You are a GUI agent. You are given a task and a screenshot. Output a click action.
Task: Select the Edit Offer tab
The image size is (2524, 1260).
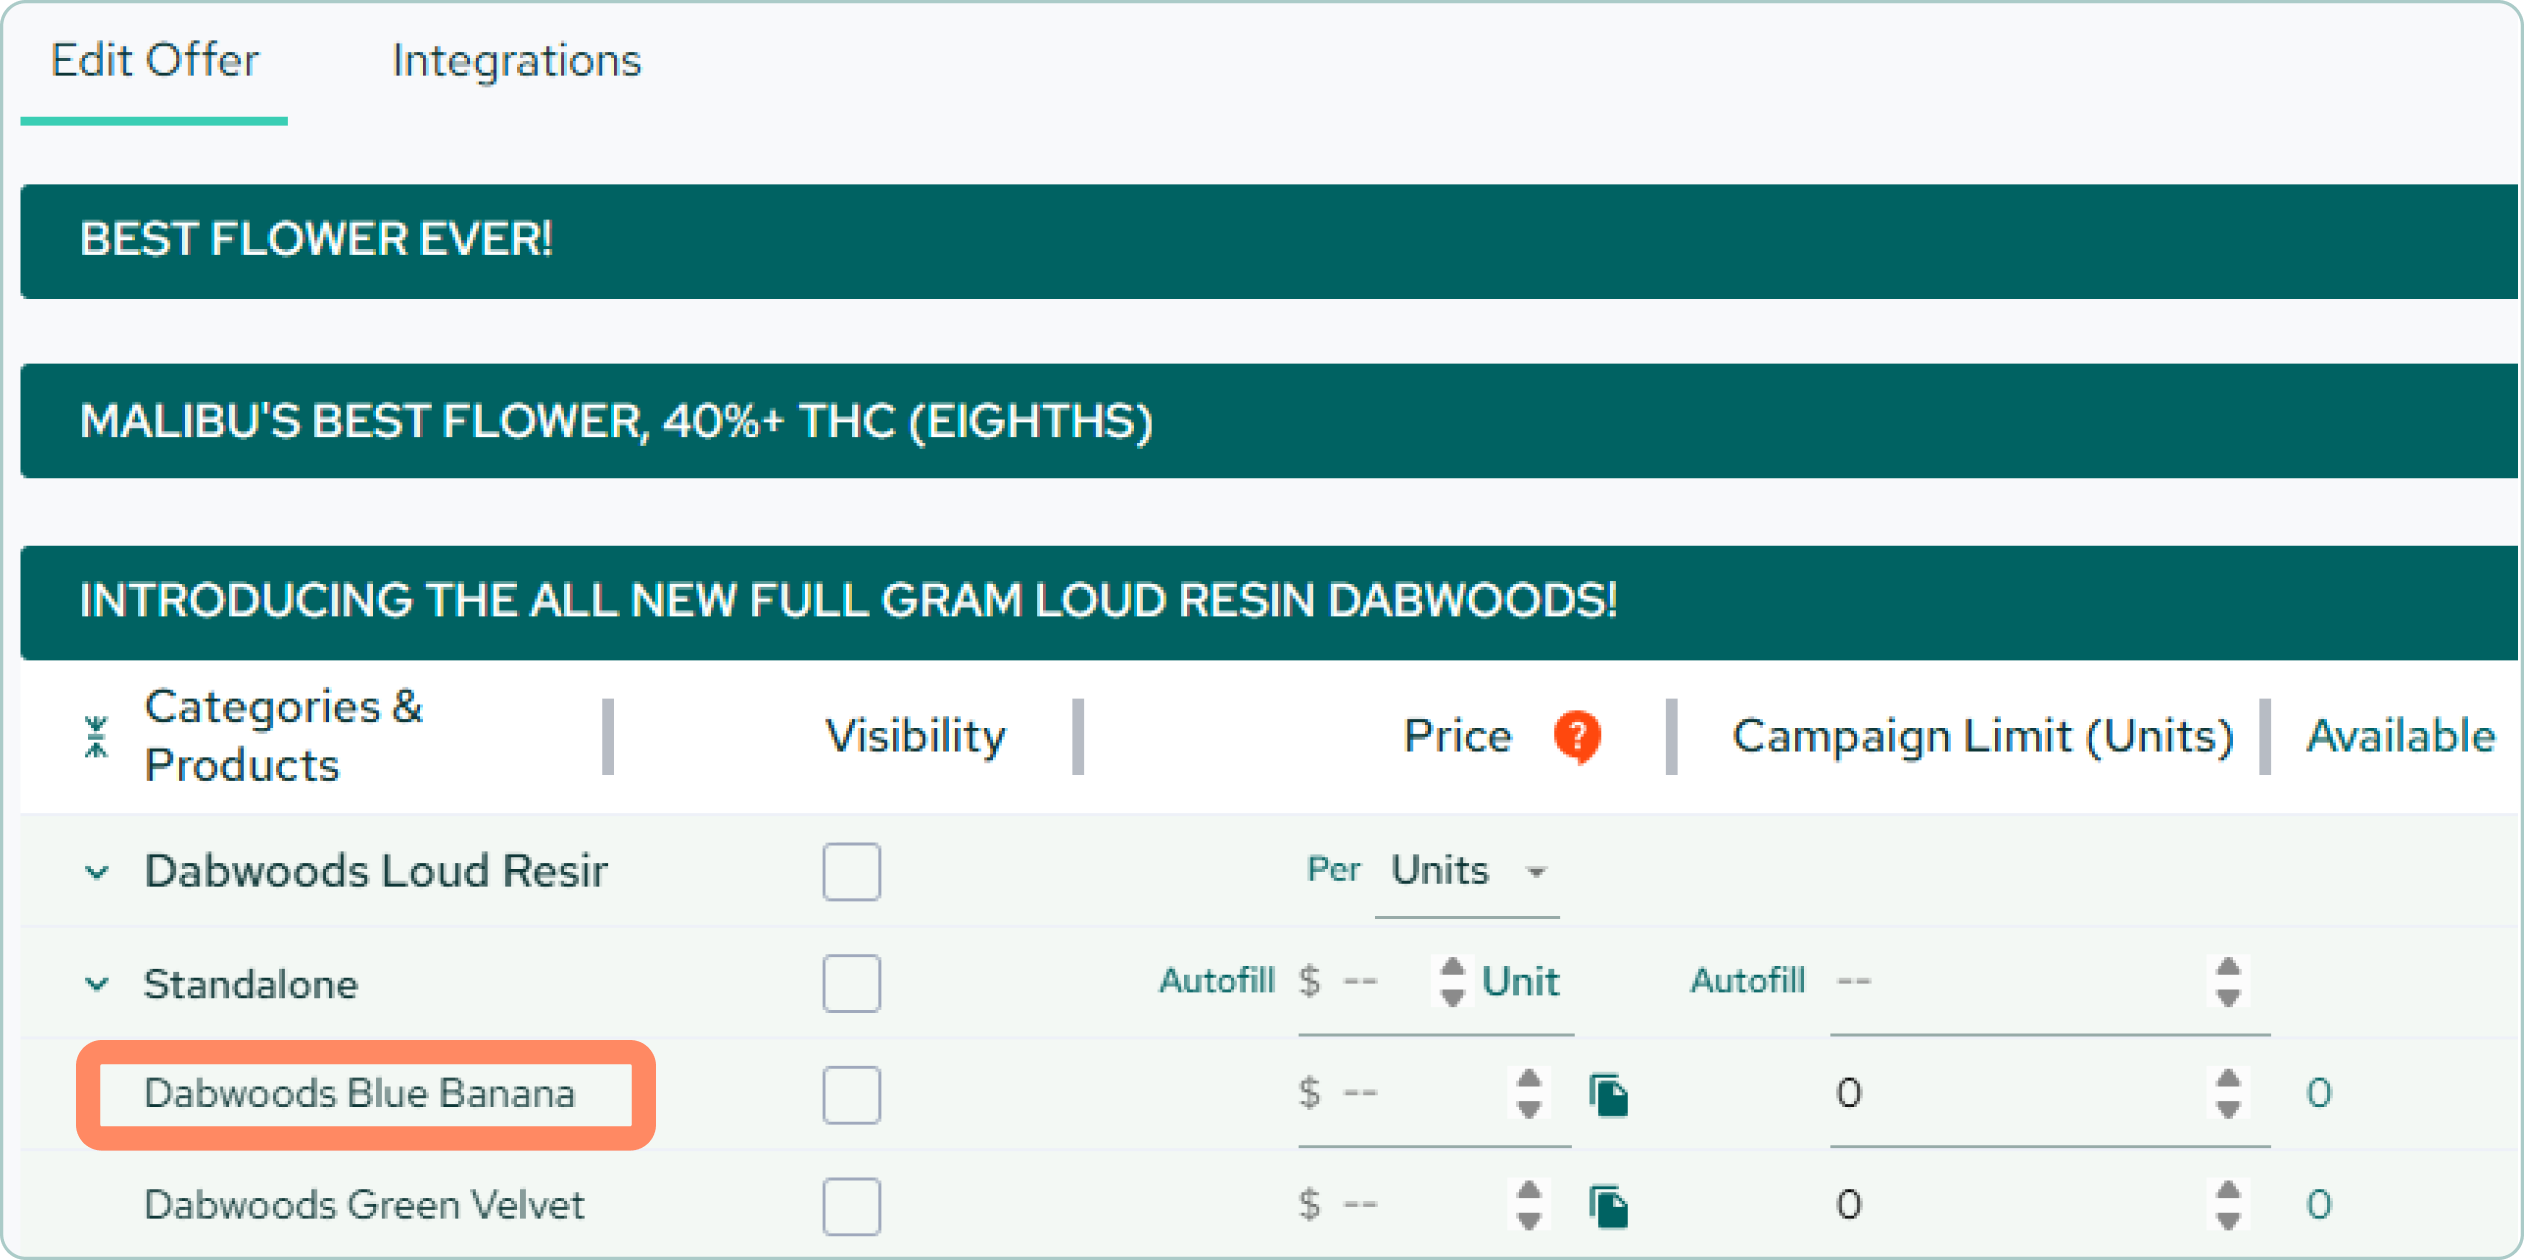tap(155, 61)
